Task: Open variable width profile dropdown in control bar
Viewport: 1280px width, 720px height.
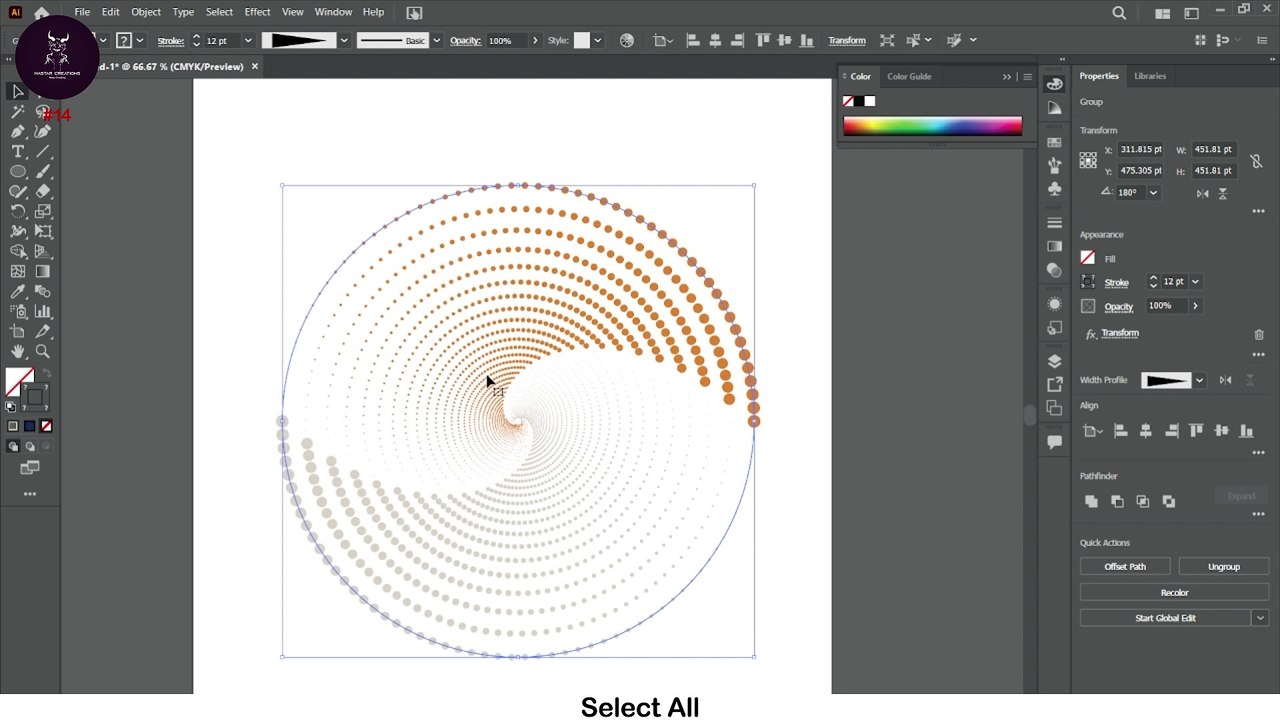Action: (x=344, y=41)
